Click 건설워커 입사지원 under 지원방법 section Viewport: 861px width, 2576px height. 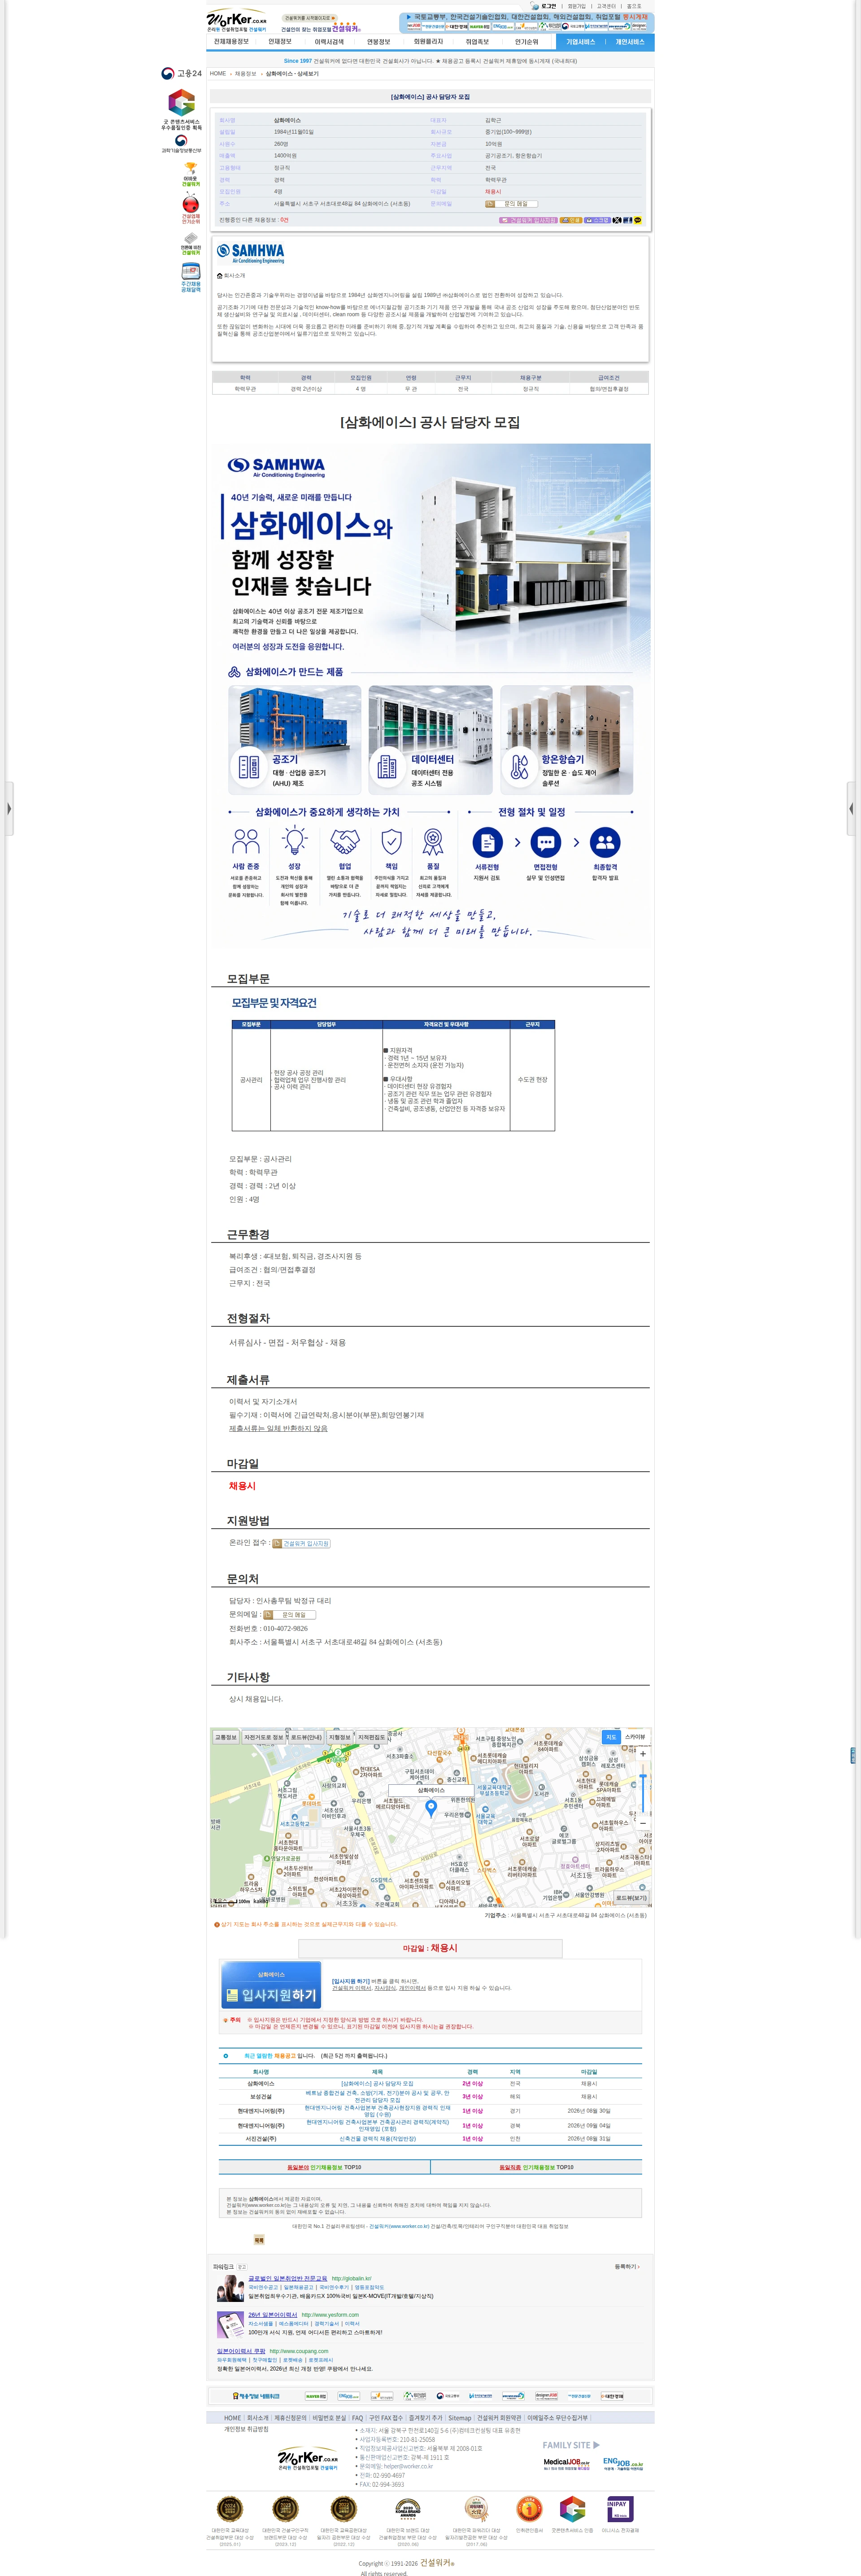[x=302, y=1544]
